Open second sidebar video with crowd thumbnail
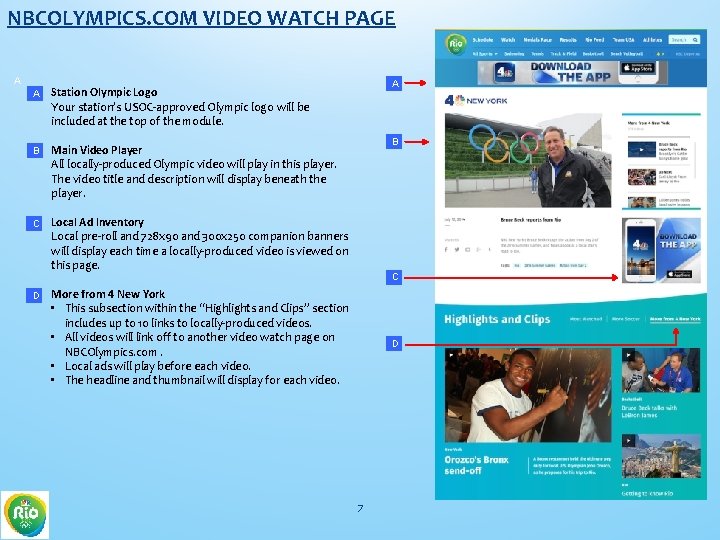Image resolution: width=720 pixels, height=540 pixels. coord(641,177)
